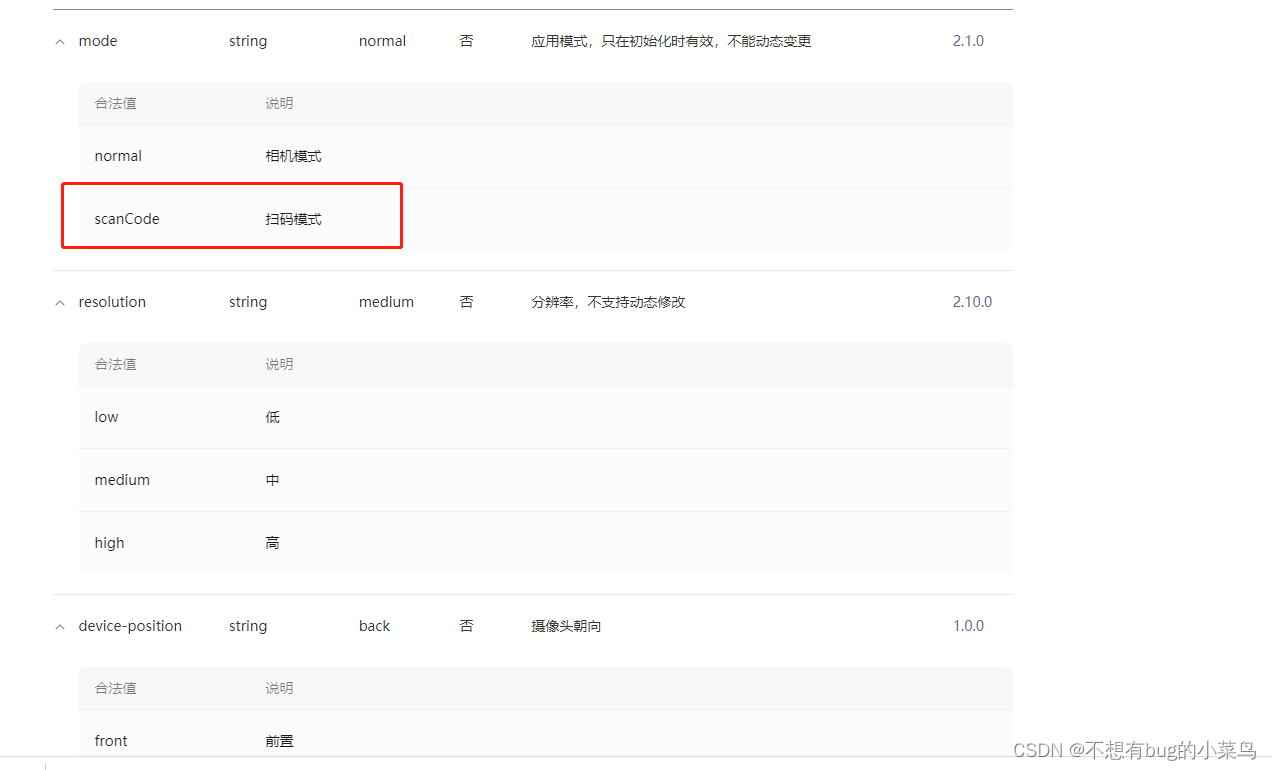
Task: Click the version link 2.1.0 for mode
Action: (967, 41)
